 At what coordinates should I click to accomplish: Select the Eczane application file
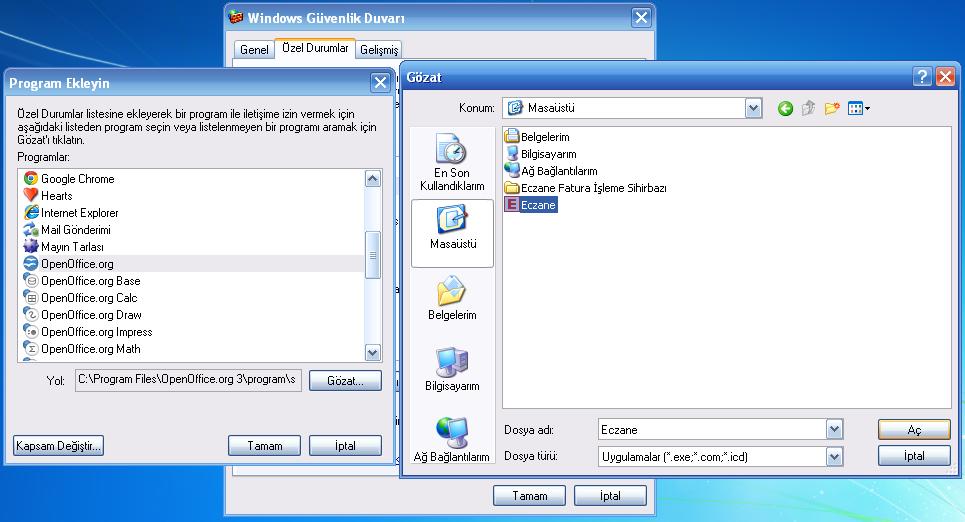pyautogui.click(x=531, y=205)
